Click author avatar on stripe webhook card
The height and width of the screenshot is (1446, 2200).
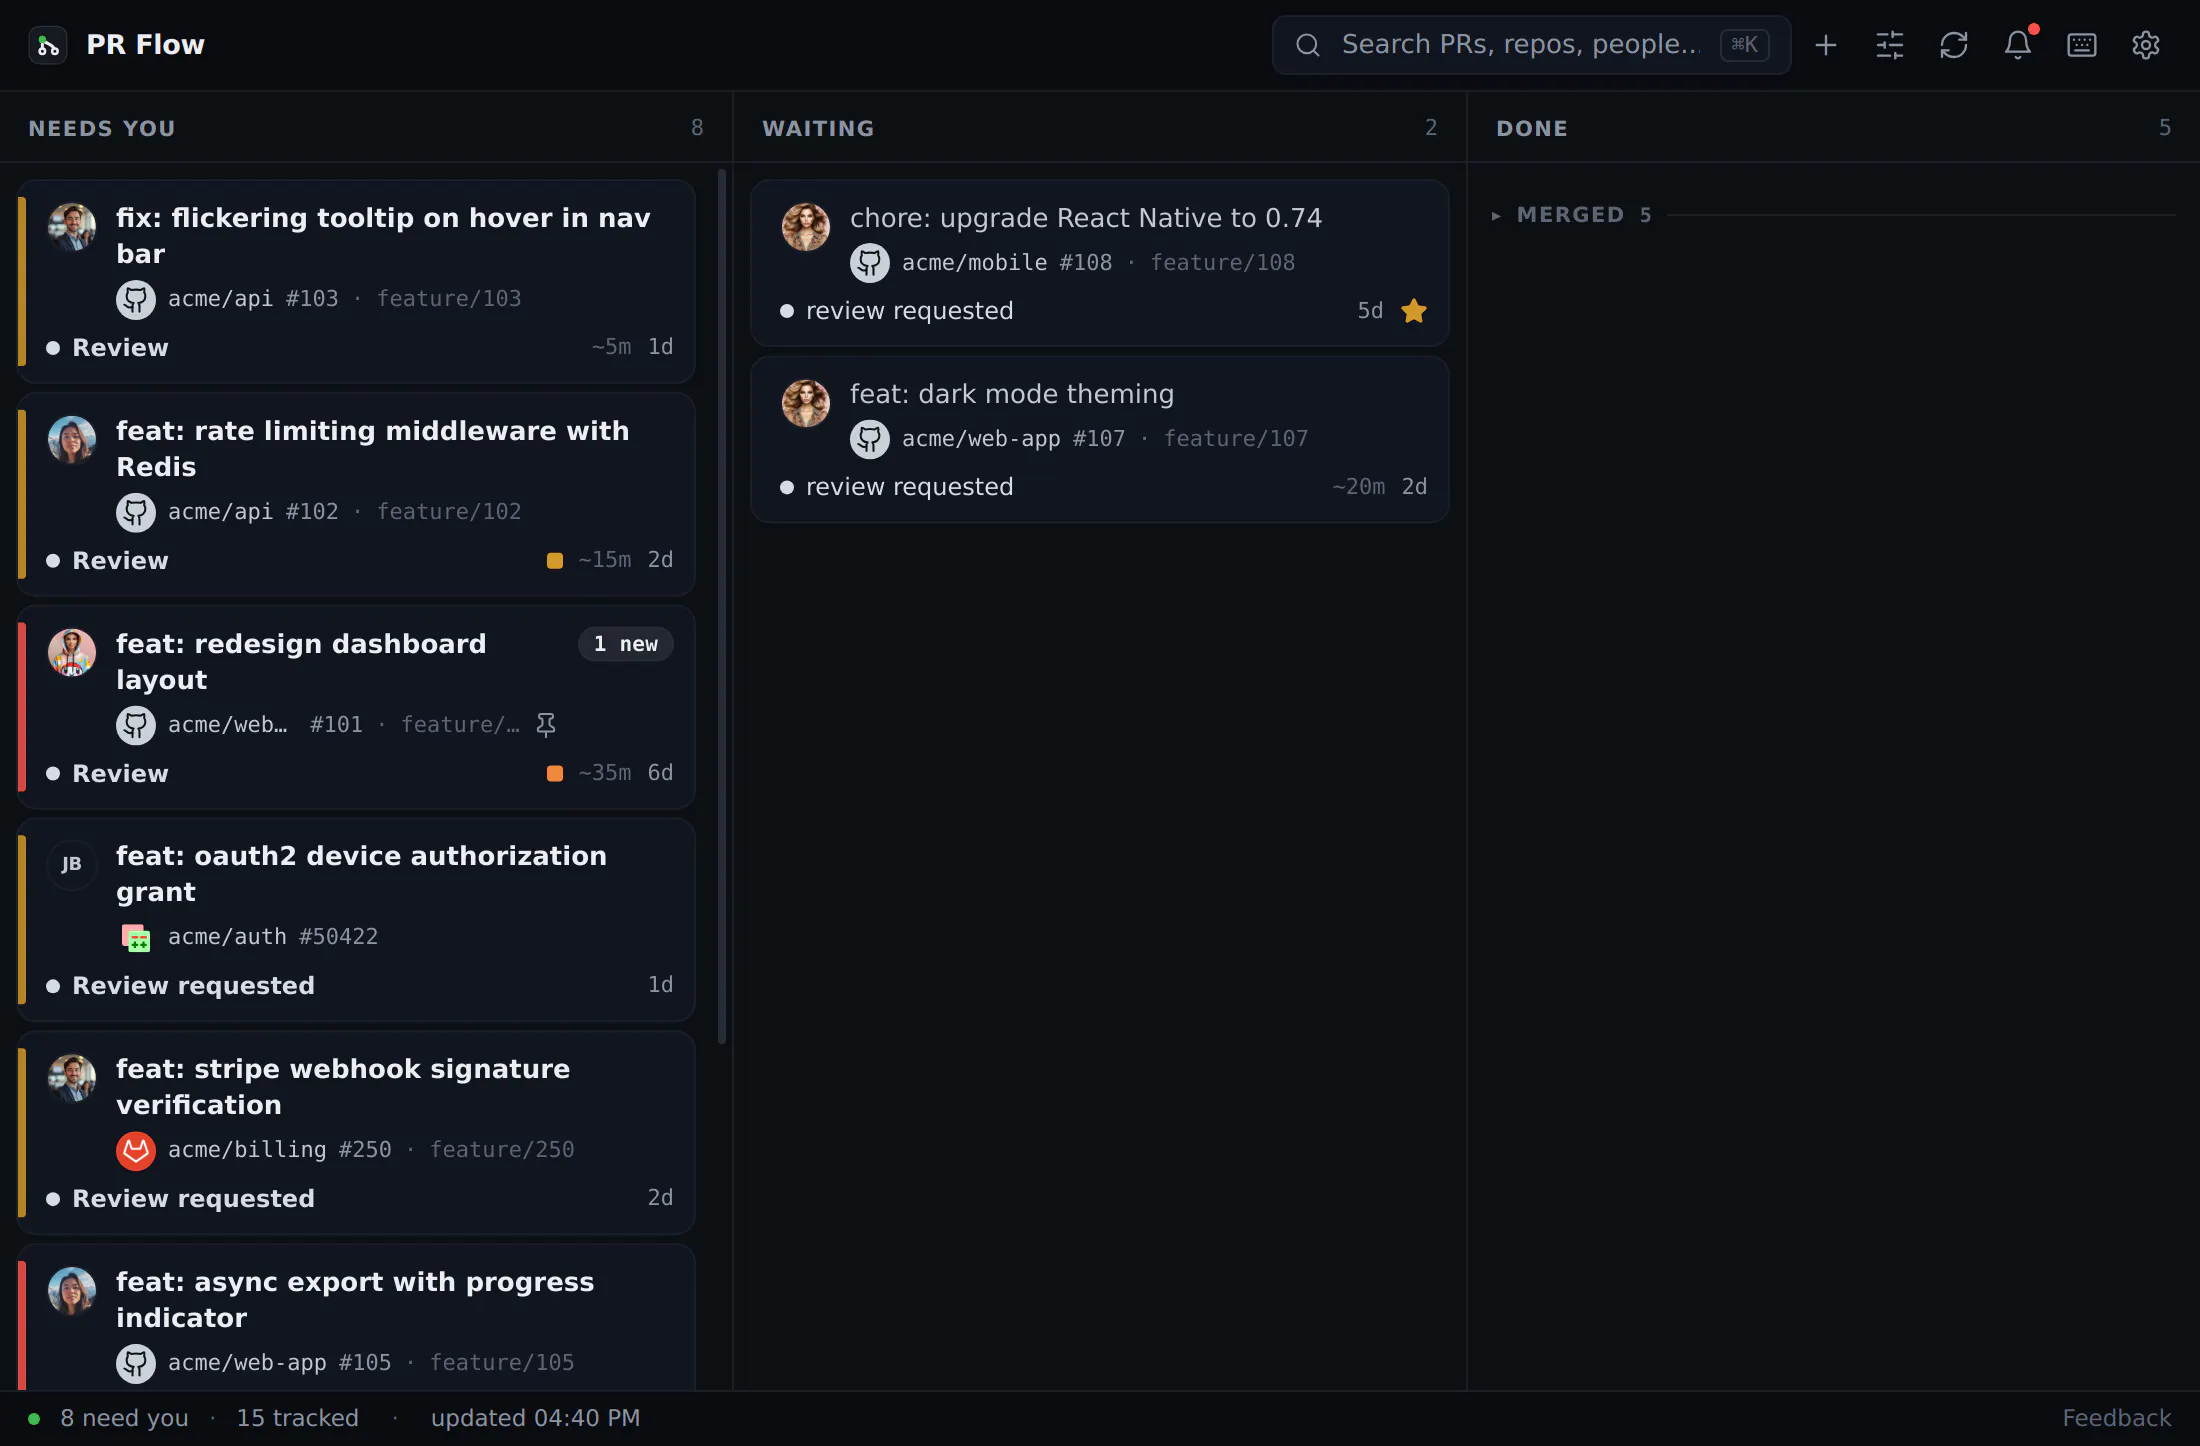72,1079
